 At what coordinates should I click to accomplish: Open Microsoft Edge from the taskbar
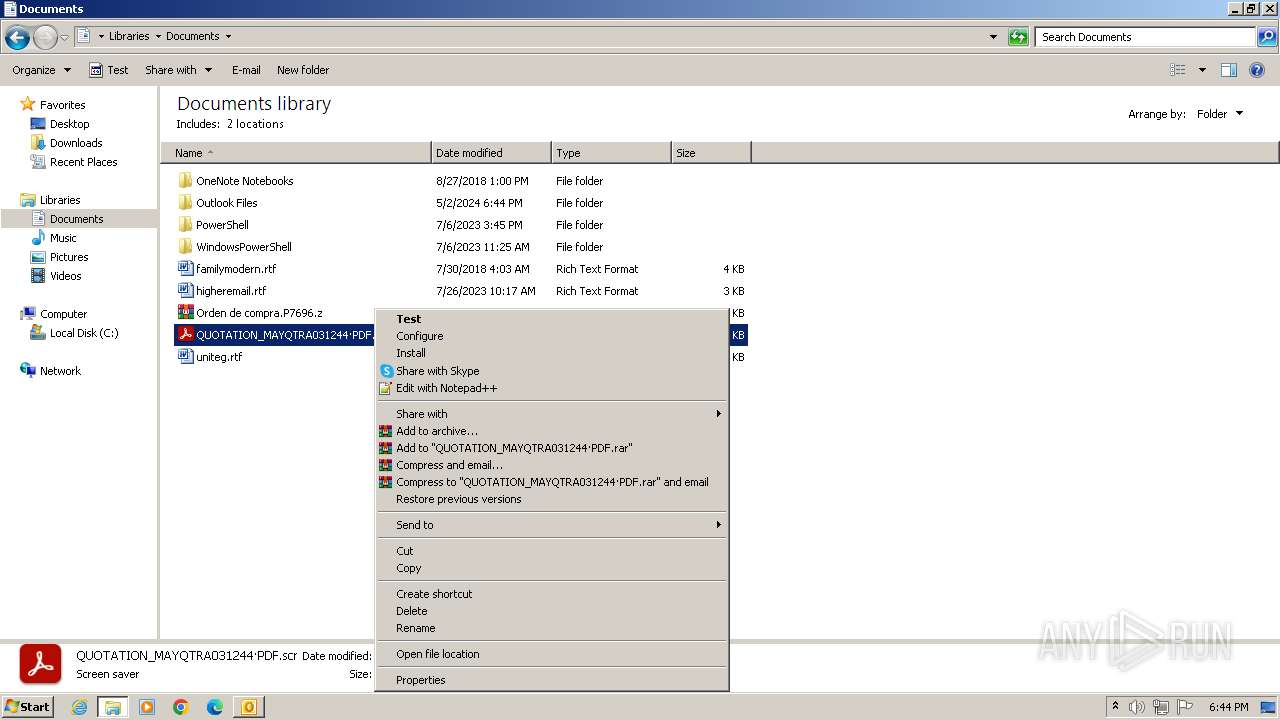pos(214,707)
